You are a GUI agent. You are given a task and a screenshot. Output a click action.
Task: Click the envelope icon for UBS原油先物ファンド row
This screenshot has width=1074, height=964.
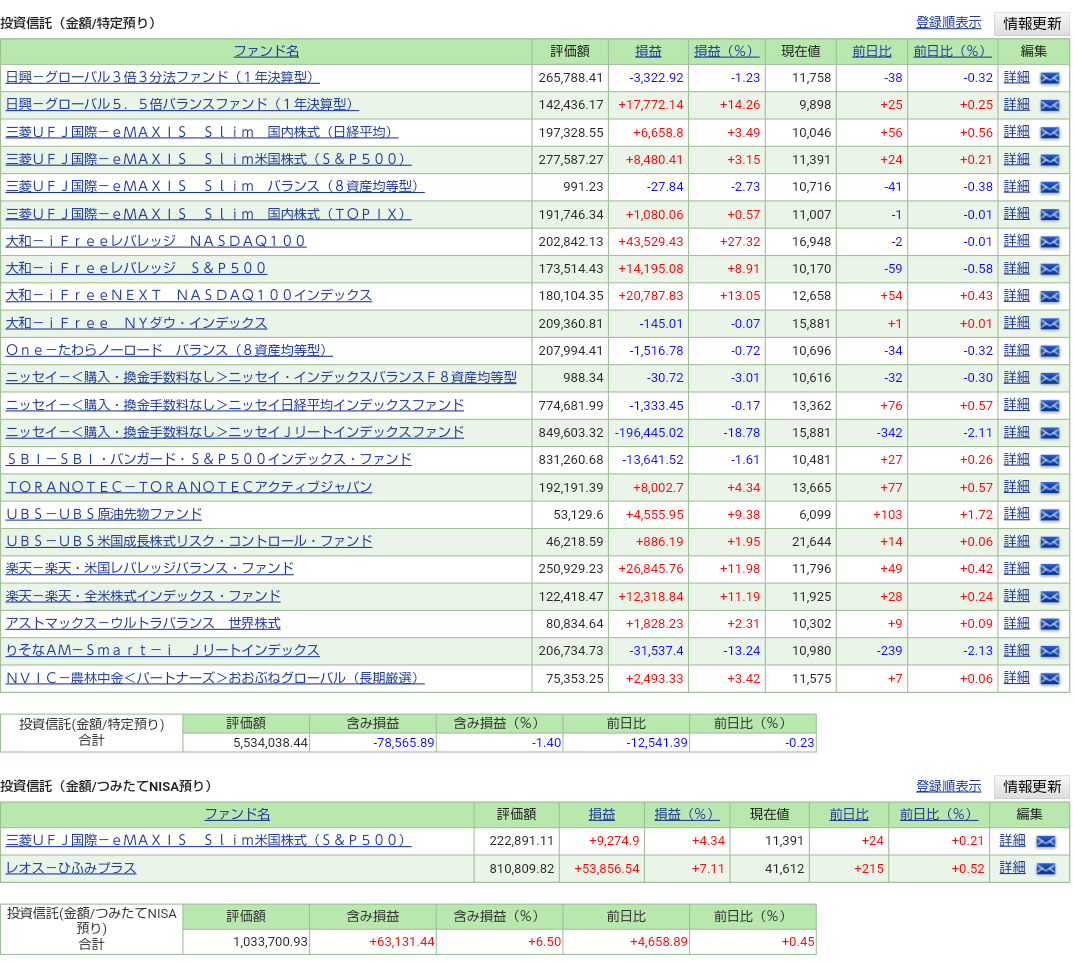point(1049,515)
